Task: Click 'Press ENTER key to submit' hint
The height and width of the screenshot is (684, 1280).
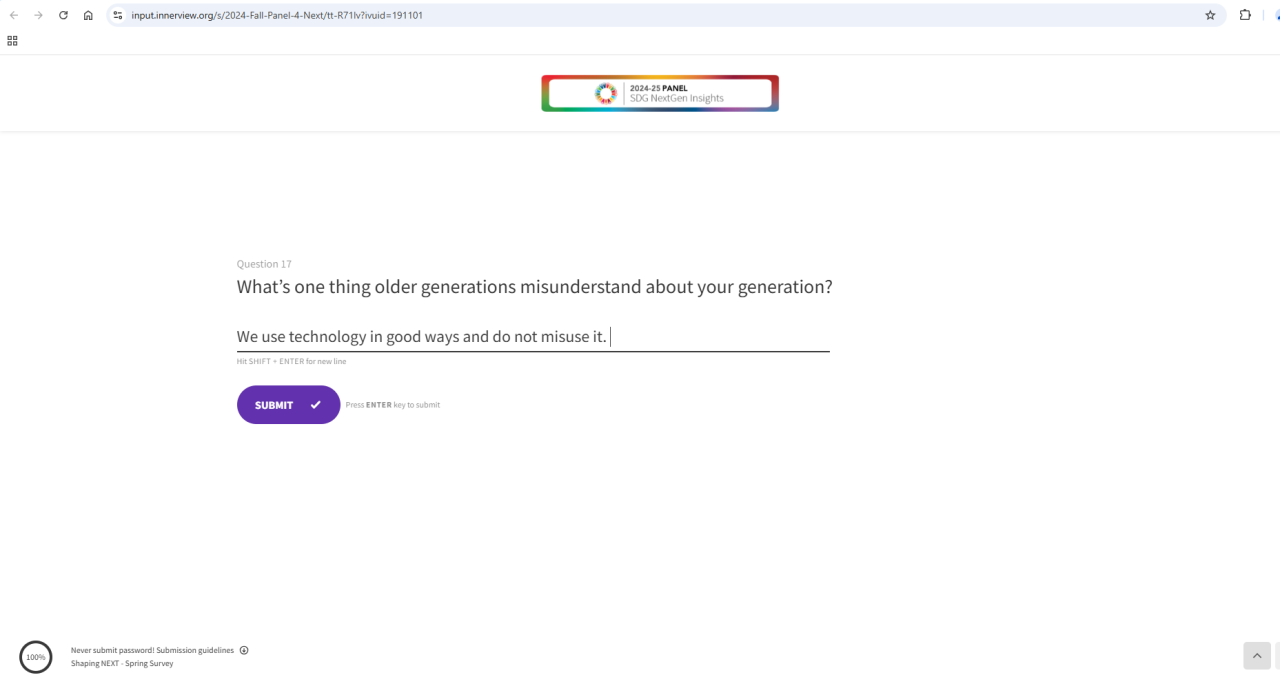Action: (392, 405)
